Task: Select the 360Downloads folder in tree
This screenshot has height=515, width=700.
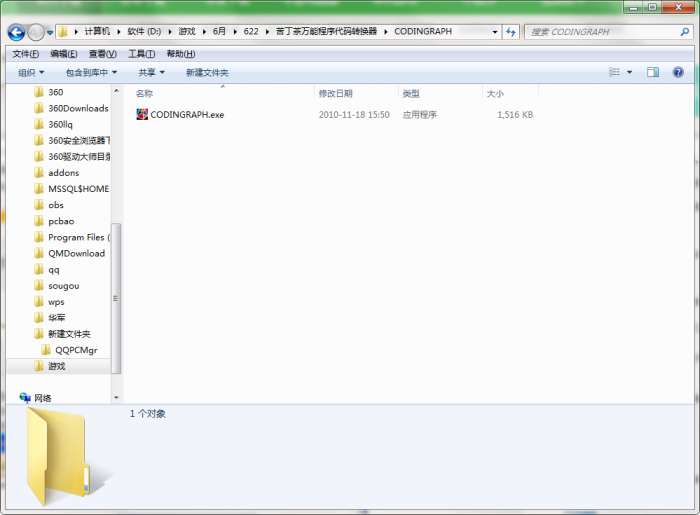Action: [71, 108]
